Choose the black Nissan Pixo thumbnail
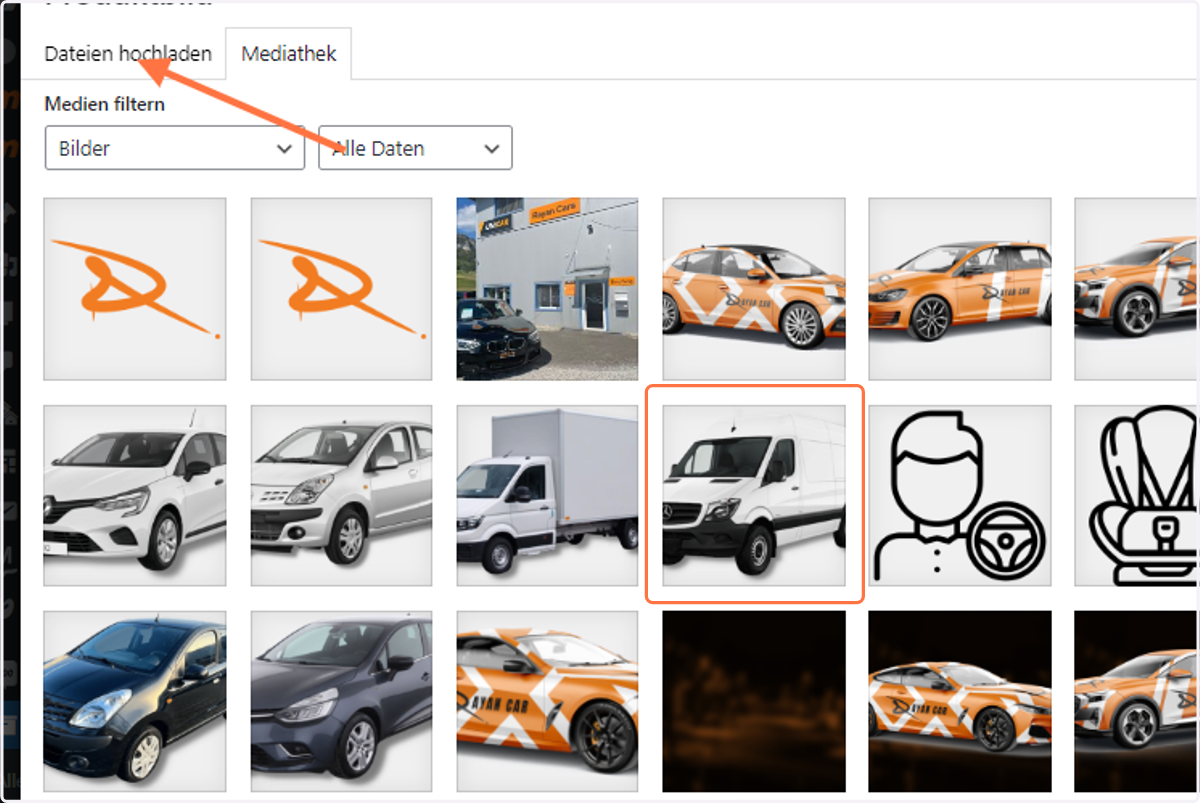This screenshot has height=803, width=1200. pos(135,701)
